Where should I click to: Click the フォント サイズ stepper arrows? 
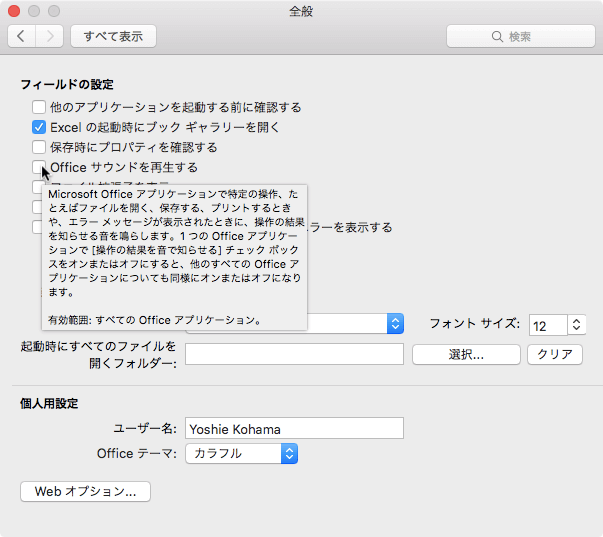click(x=576, y=324)
